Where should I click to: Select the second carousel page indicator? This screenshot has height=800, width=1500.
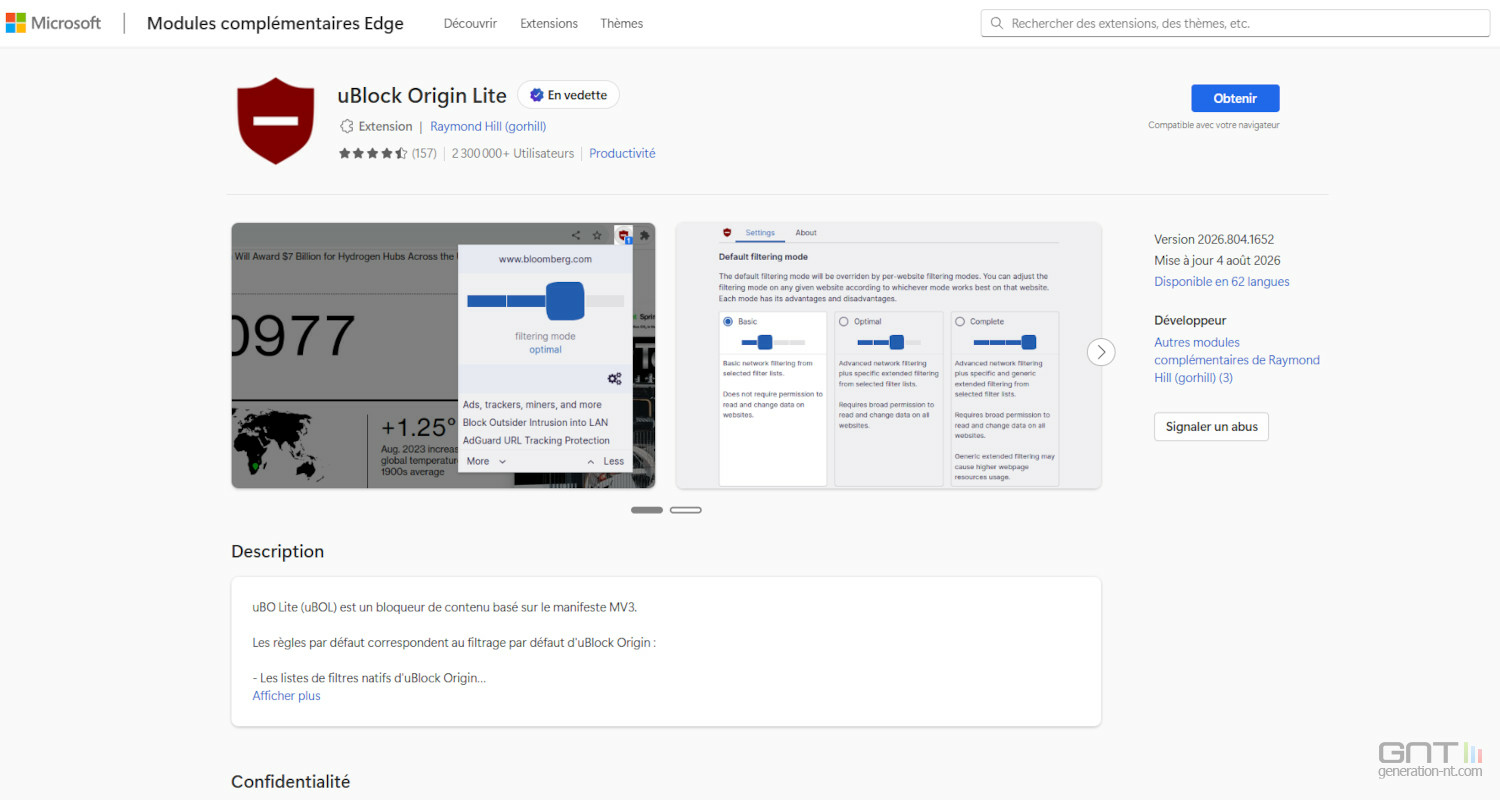[686, 510]
